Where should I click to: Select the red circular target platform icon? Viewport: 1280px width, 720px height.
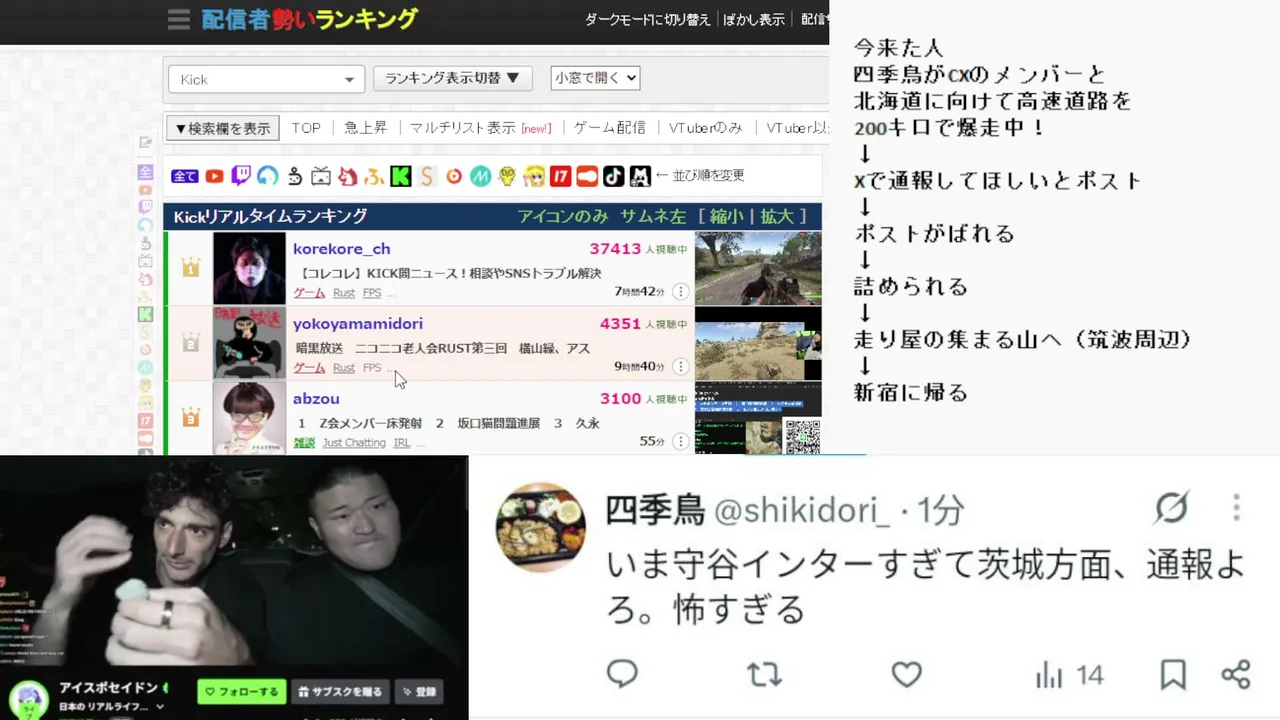(454, 177)
